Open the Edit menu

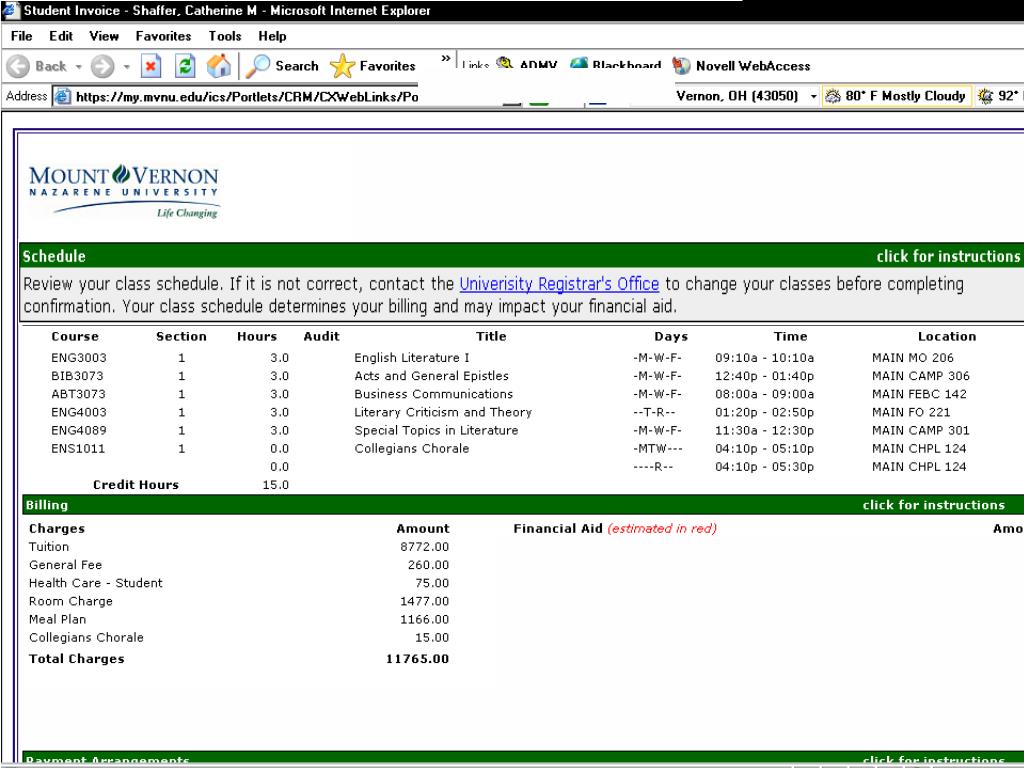61,36
